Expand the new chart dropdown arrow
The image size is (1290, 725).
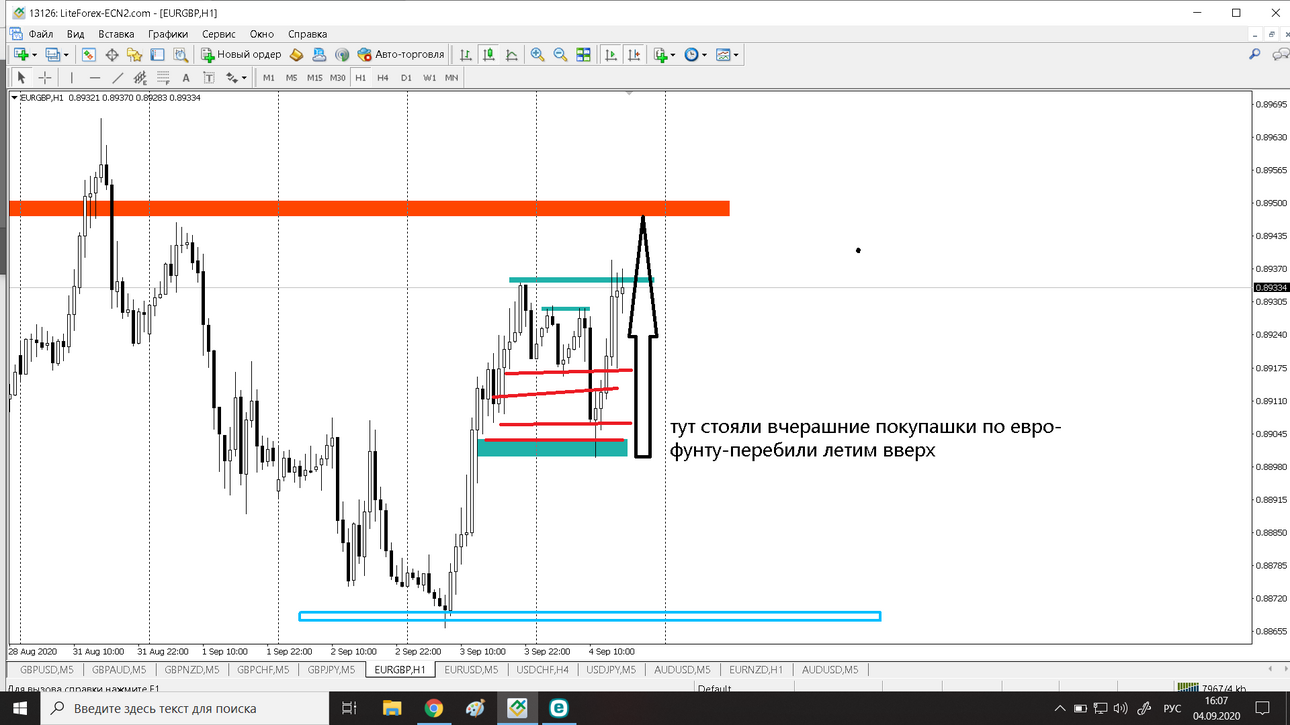pyautogui.click(x=35, y=55)
